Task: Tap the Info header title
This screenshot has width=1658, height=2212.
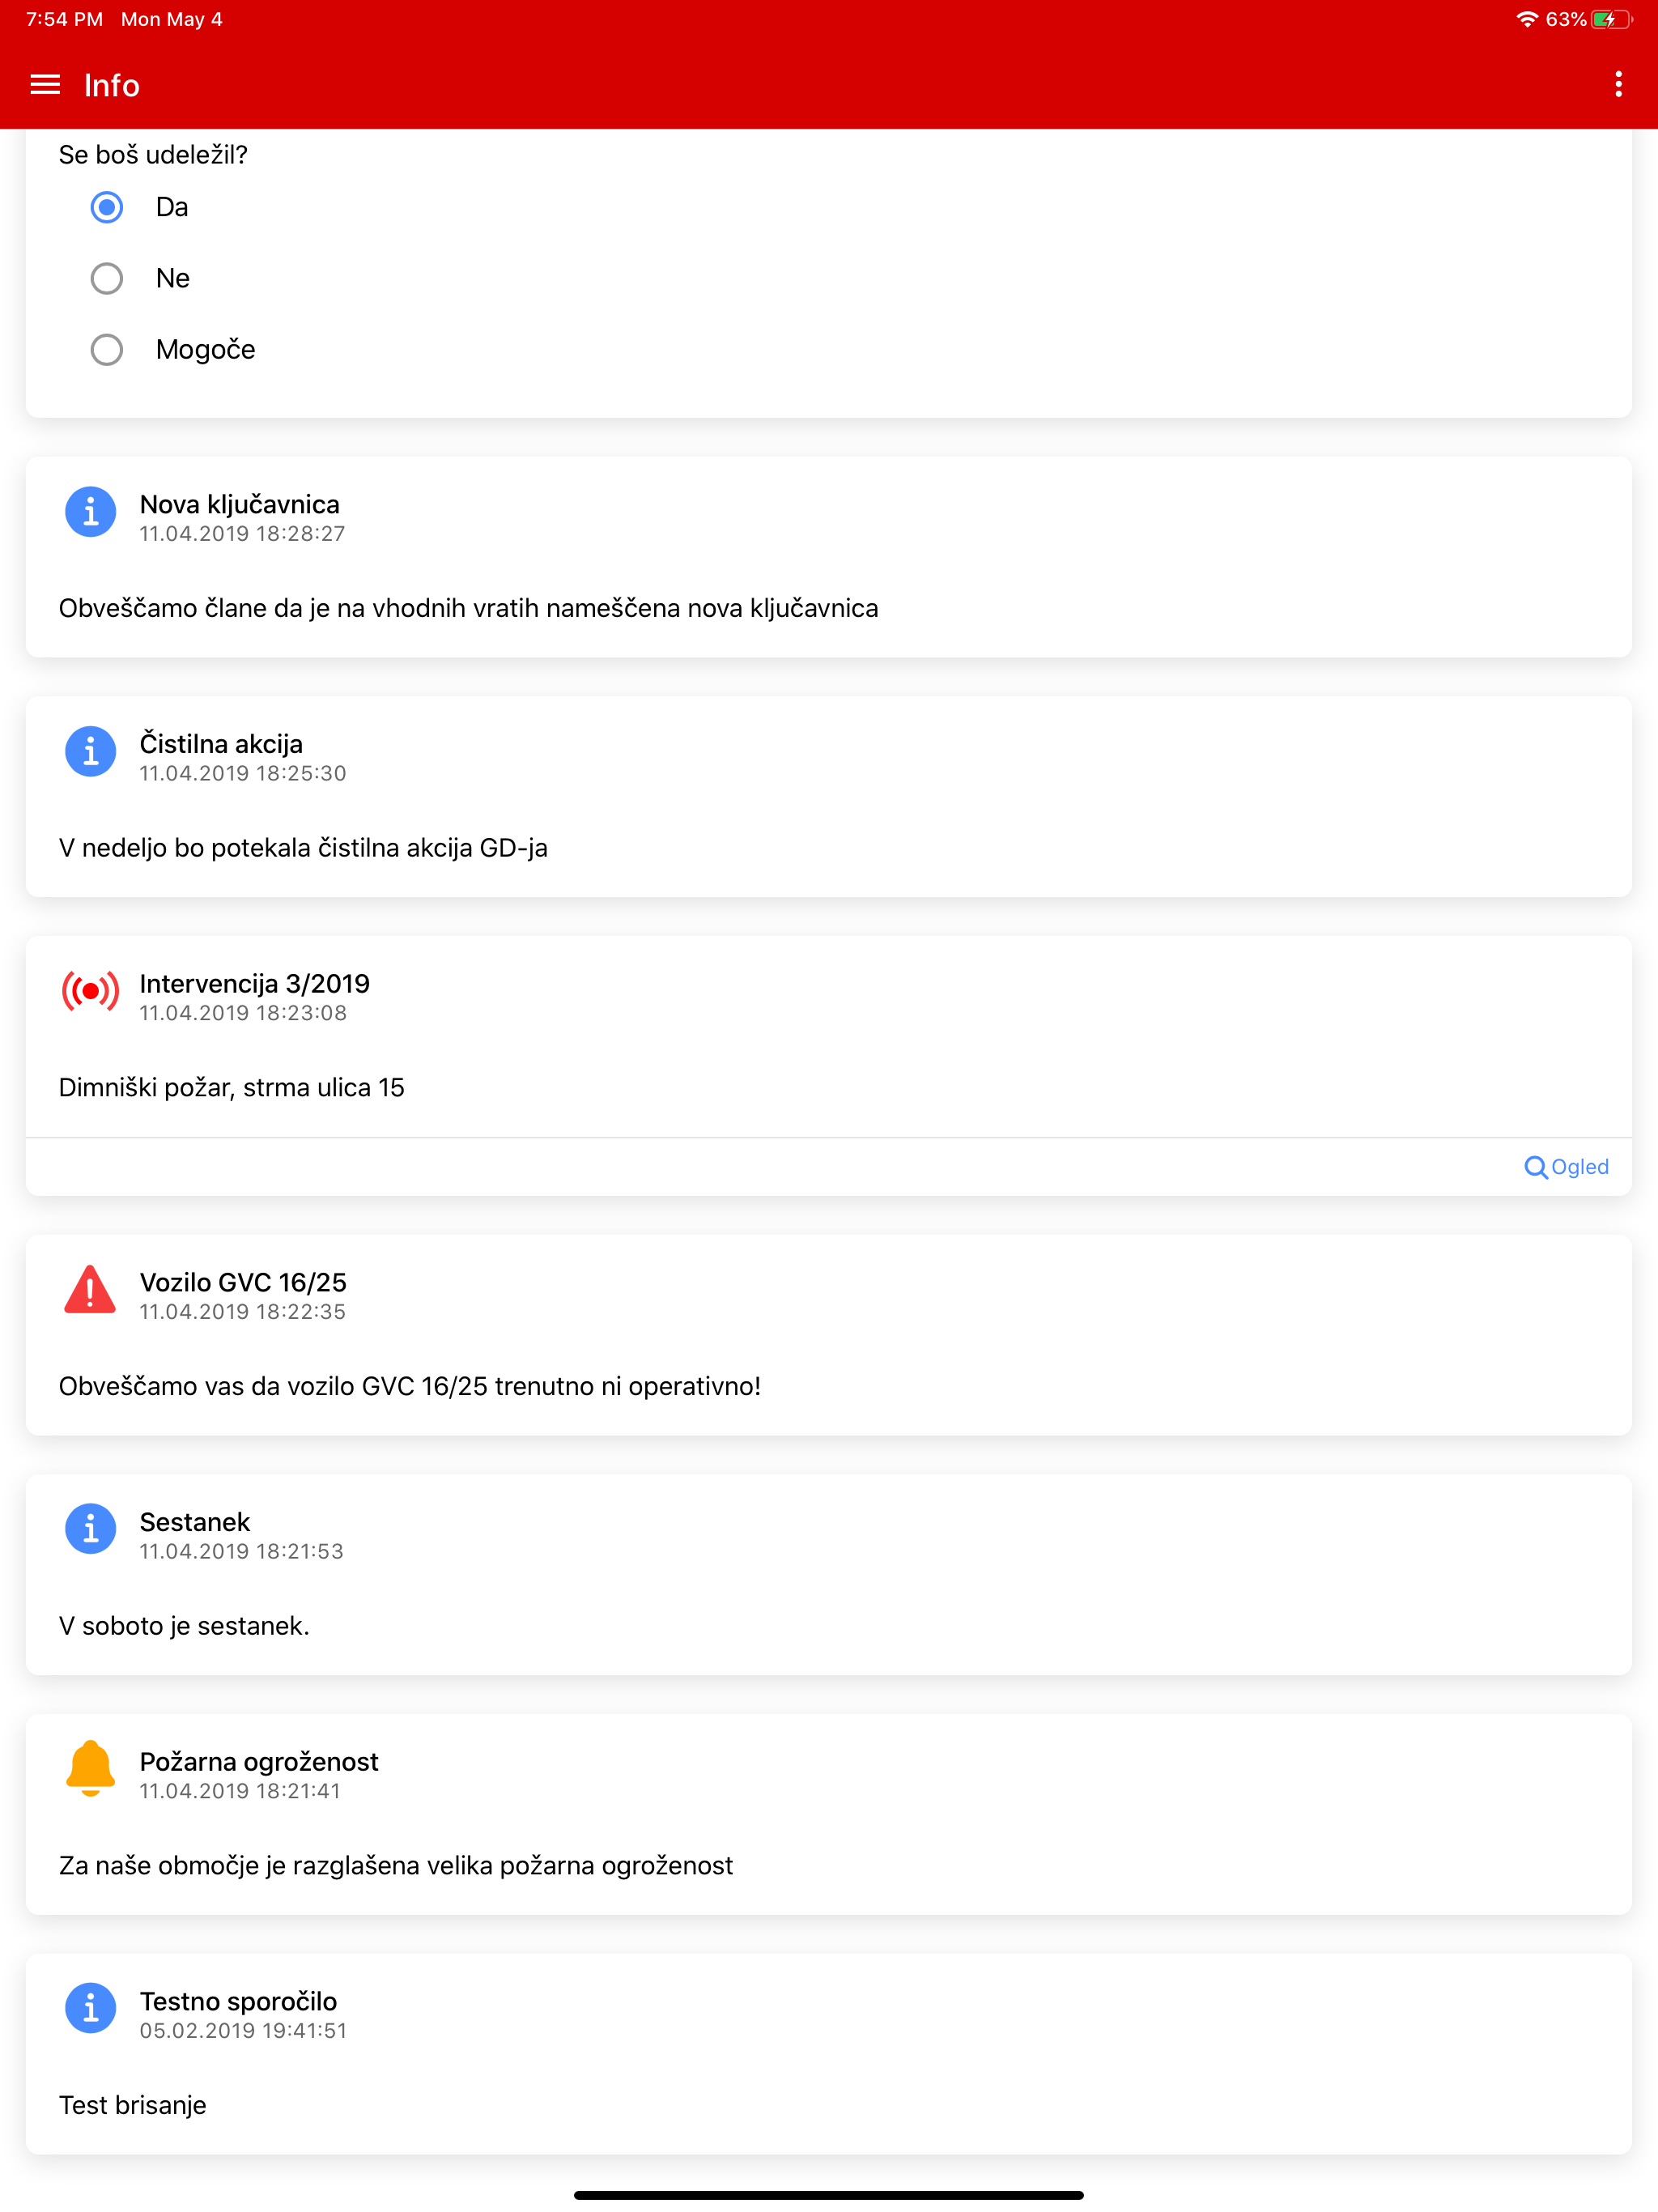Action: coord(112,85)
